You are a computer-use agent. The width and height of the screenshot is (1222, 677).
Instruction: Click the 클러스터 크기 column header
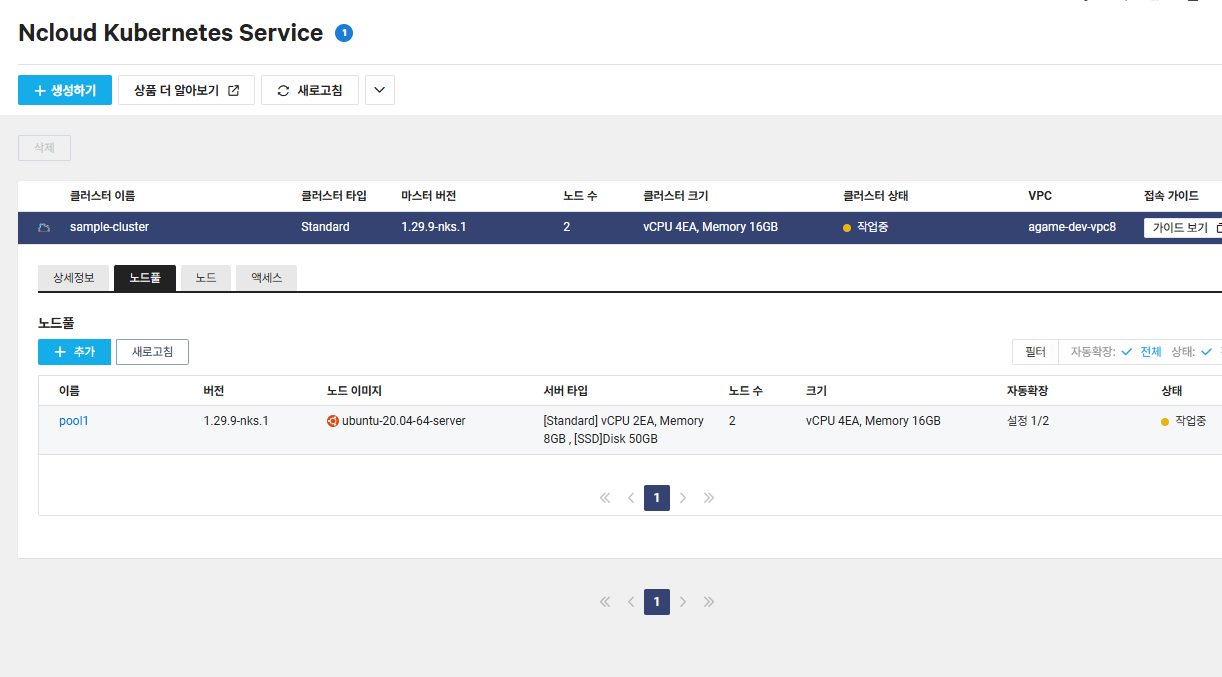point(676,196)
